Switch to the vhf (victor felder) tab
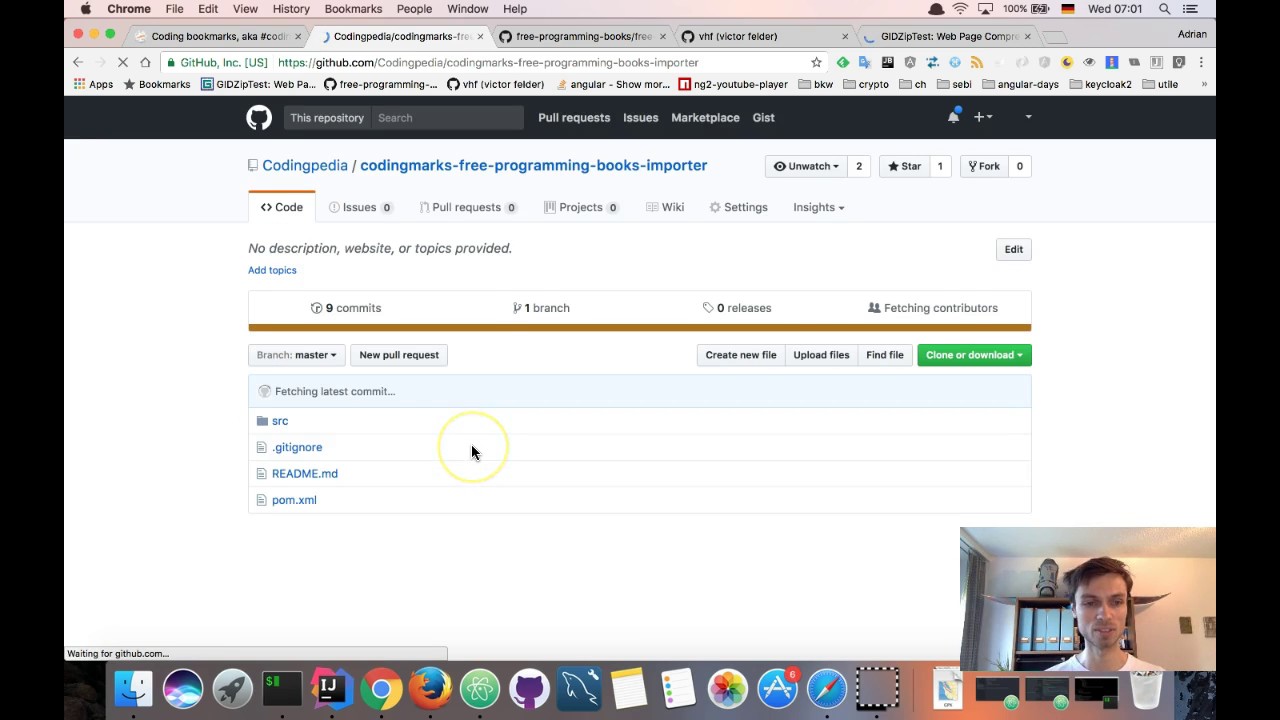 tap(766, 36)
